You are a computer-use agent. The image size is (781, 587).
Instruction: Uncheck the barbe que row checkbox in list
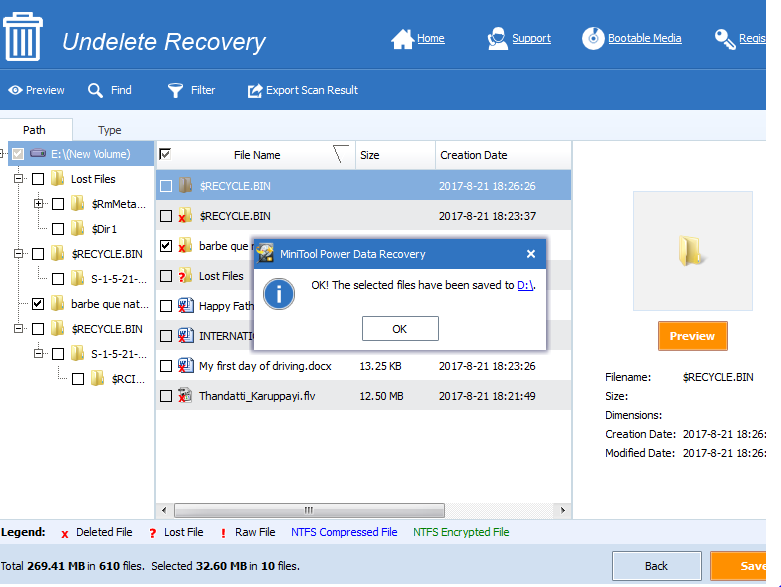coord(166,245)
